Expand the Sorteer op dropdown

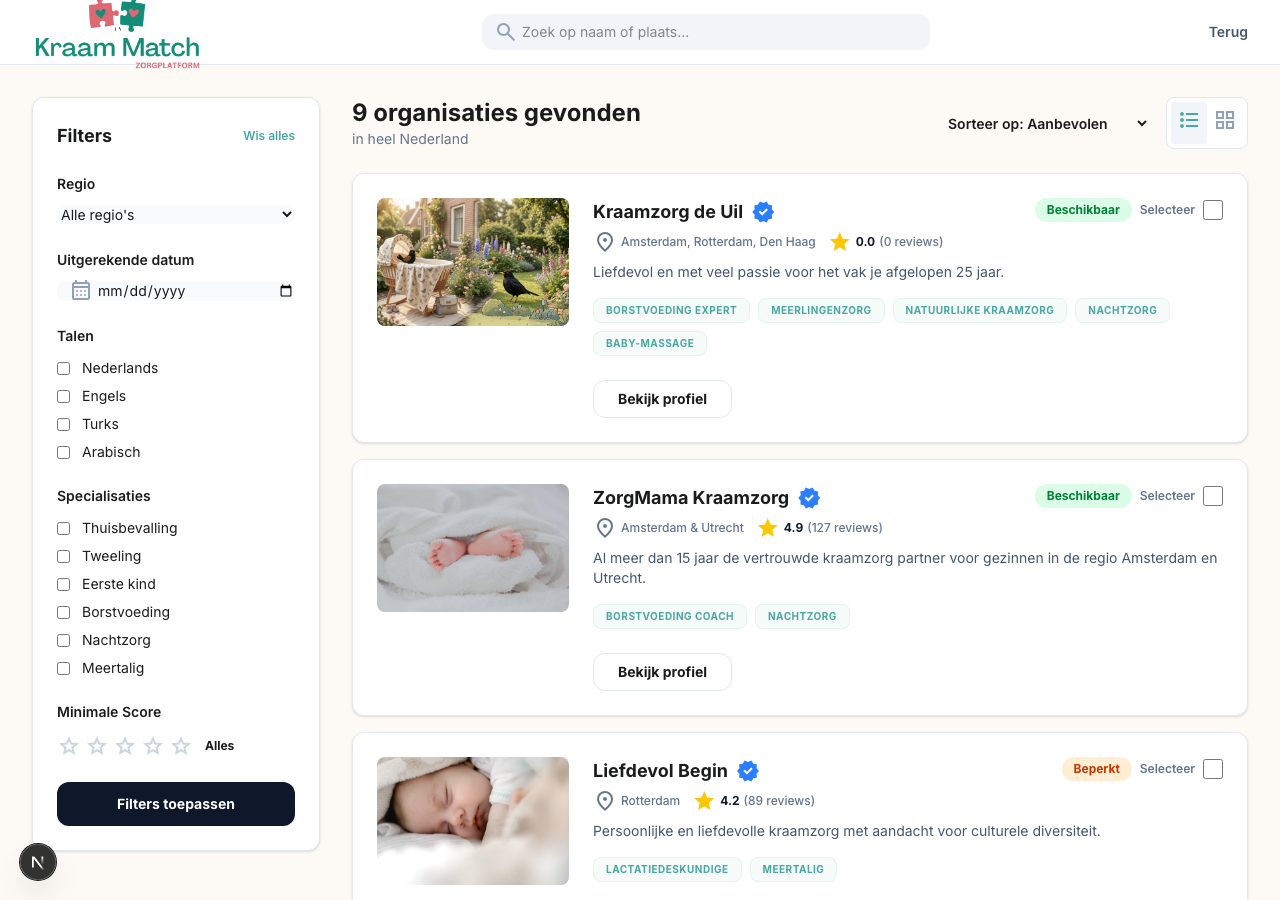(x=1047, y=124)
